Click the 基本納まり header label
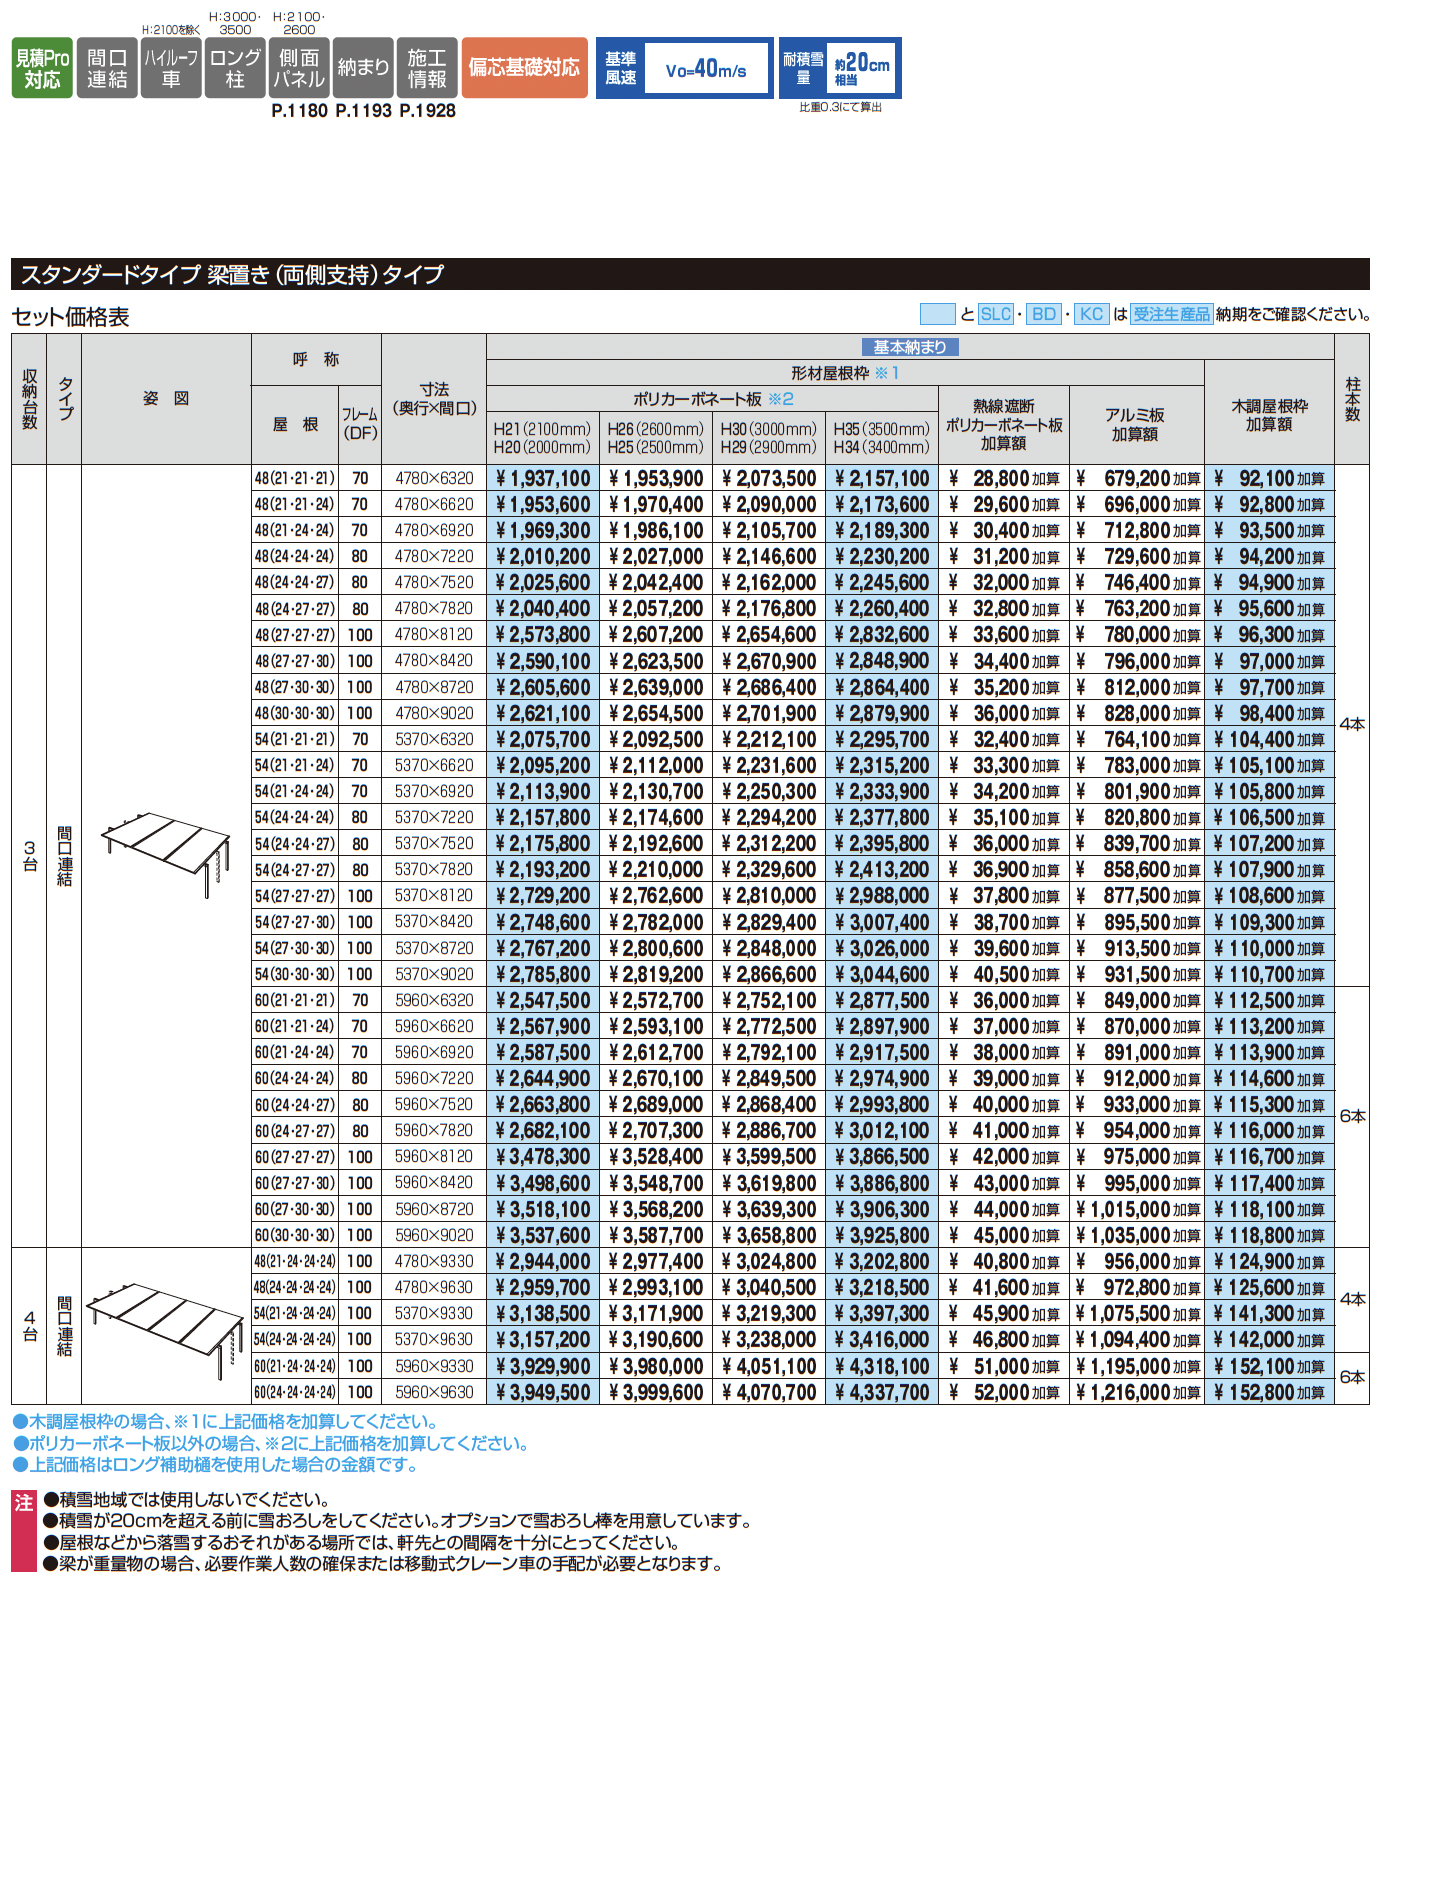The width and height of the screenshot is (1442, 1894). 910,347
